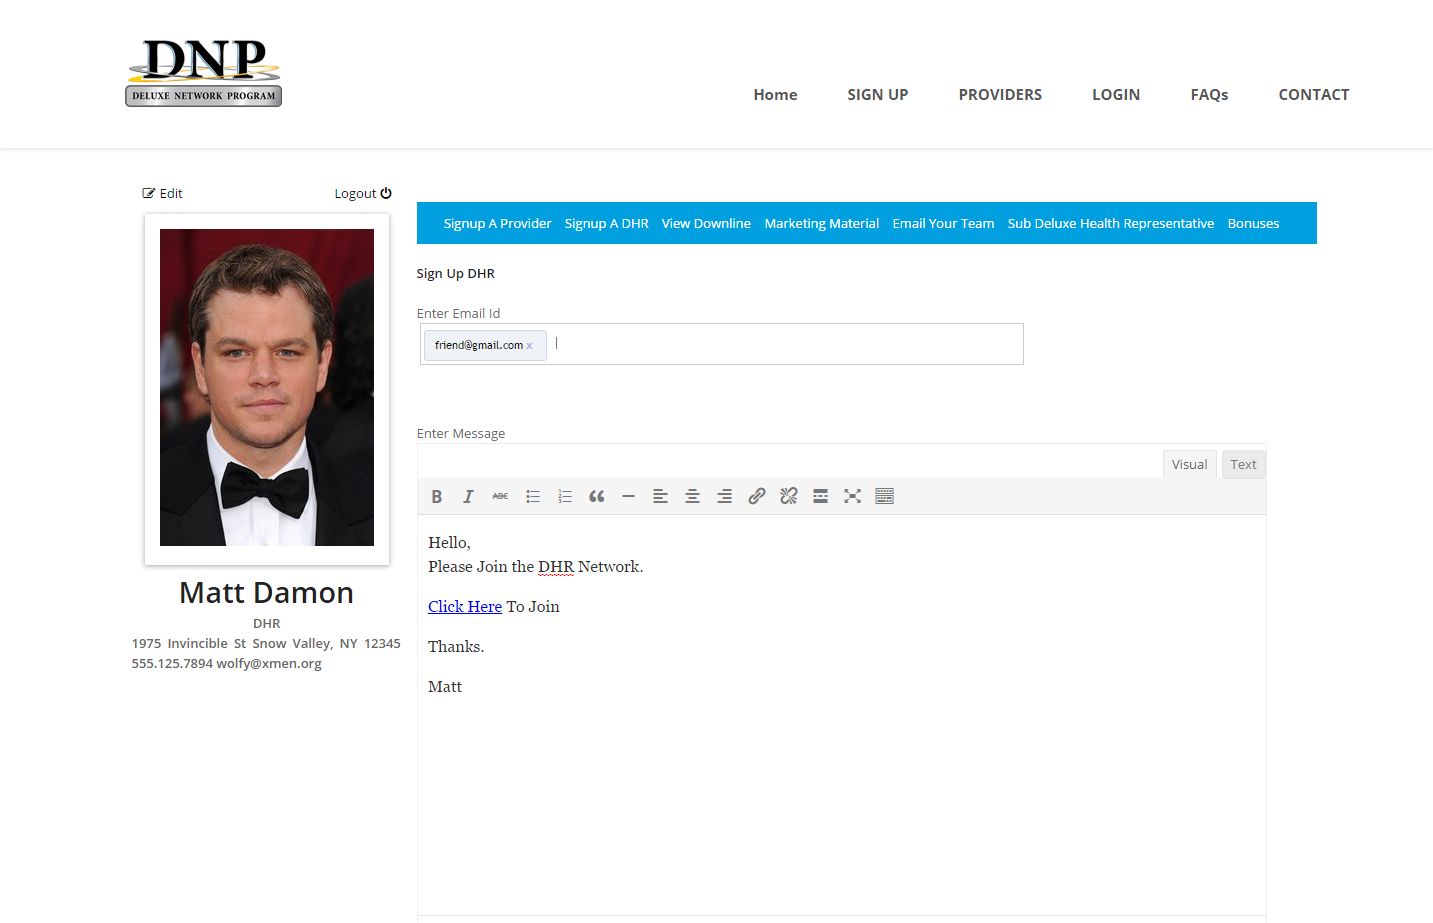Open the Home page
The width and height of the screenshot is (1433, 923).
(x=775, y=94)
